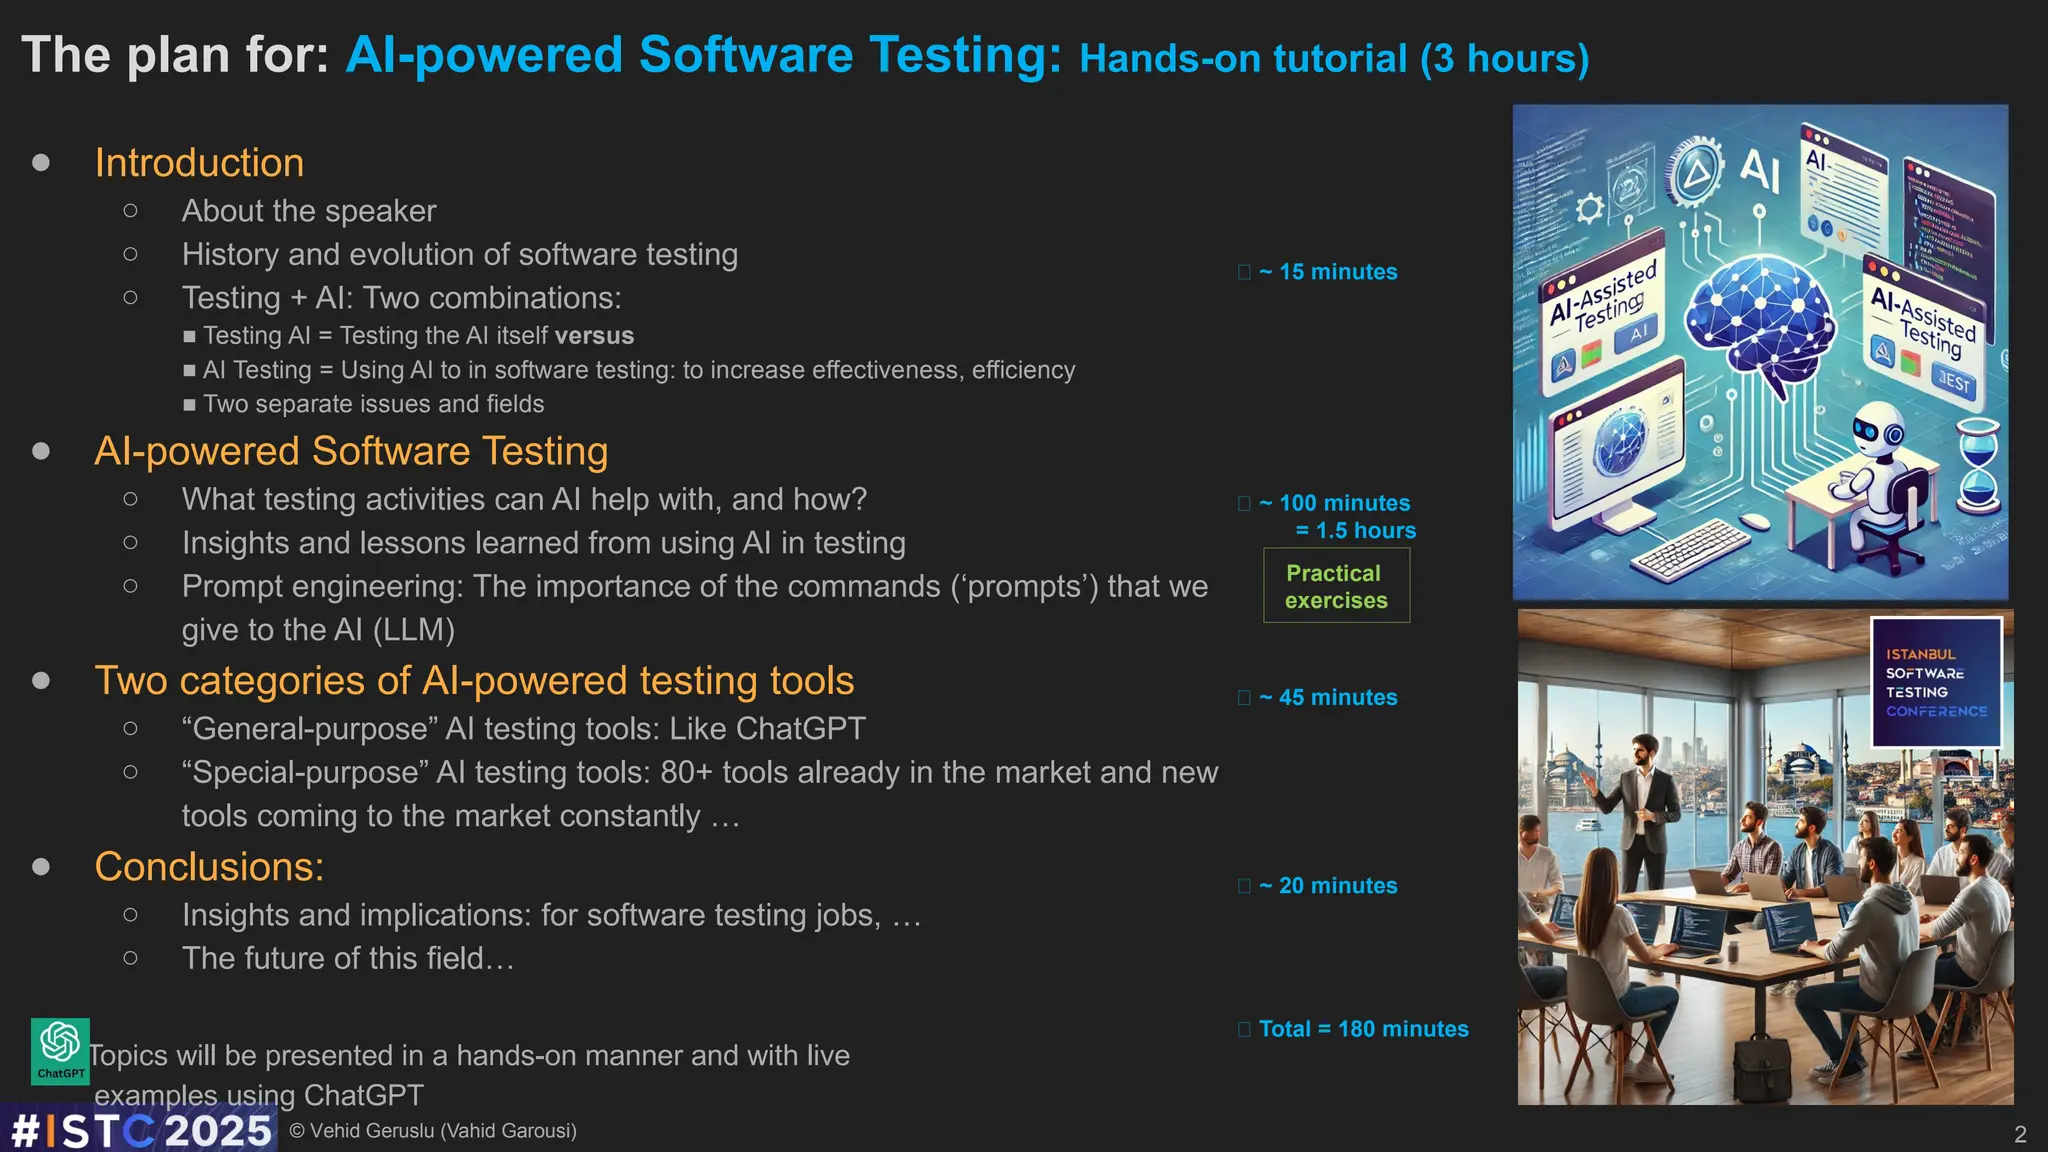Click the small box before '15 minutes'

point(1244,272)
